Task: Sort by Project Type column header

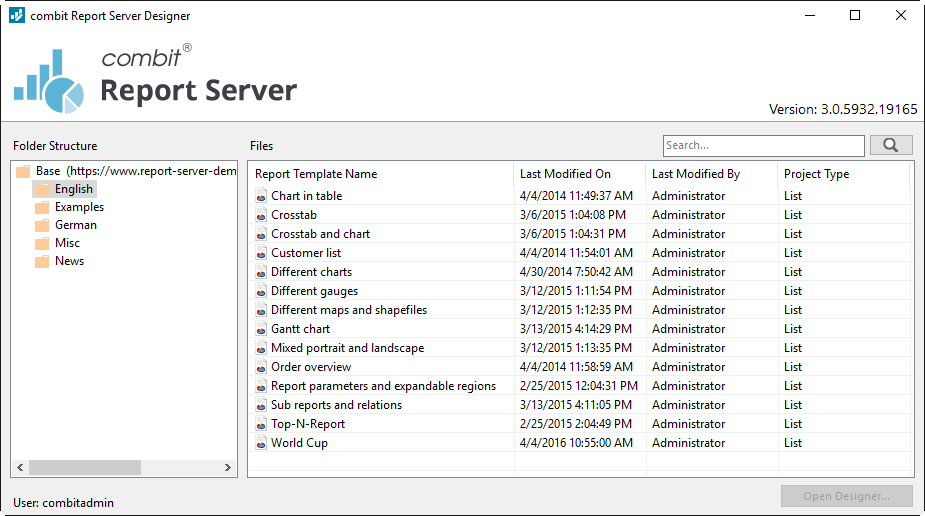Action: pos(816,174)
